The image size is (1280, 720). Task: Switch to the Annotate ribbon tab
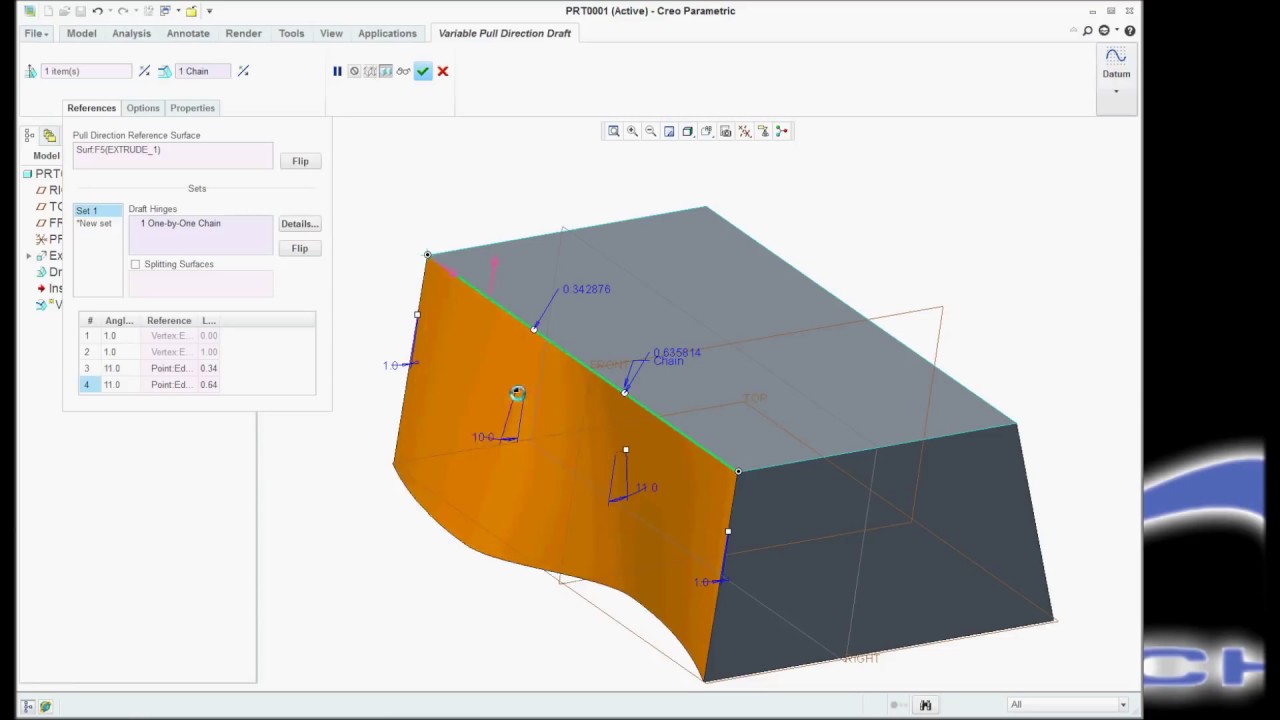coord(188,33)
